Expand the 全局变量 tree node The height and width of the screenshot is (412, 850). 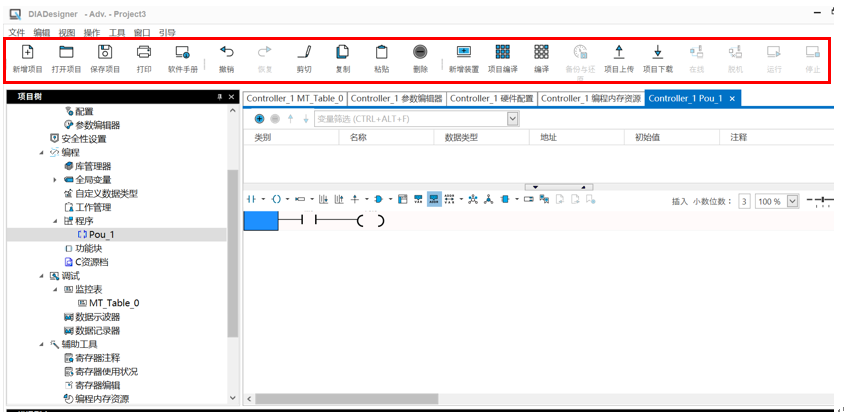(55, 180)
